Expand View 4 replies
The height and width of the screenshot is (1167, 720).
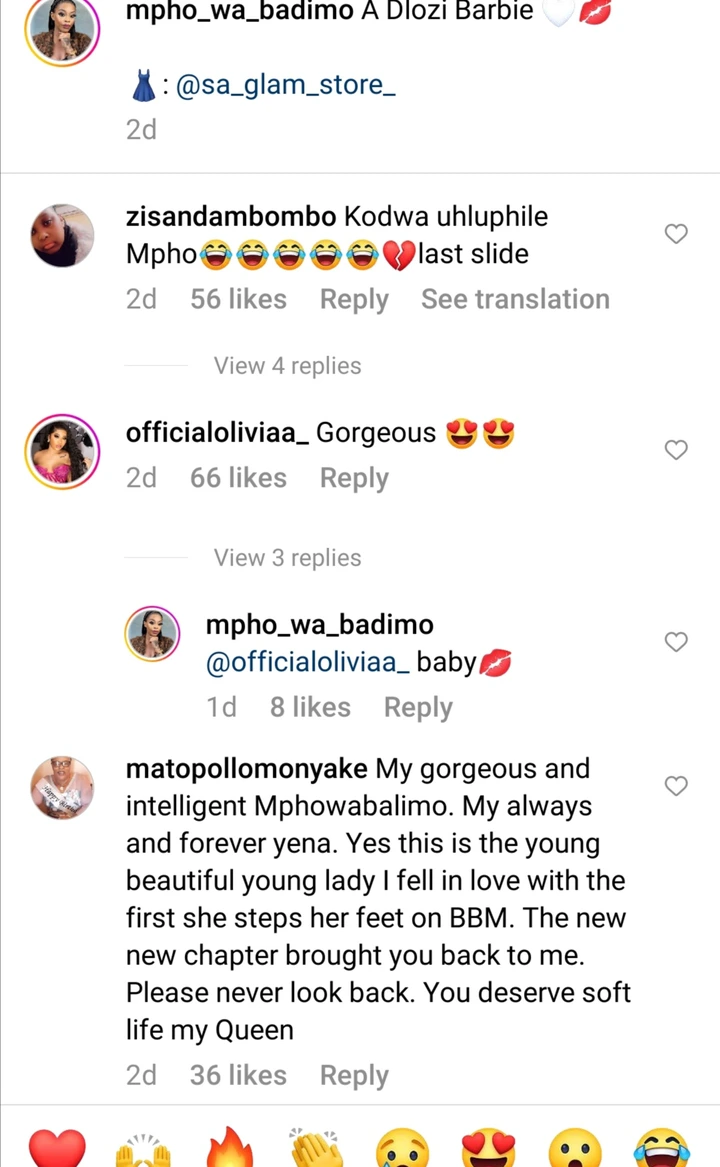click(287, 366)
